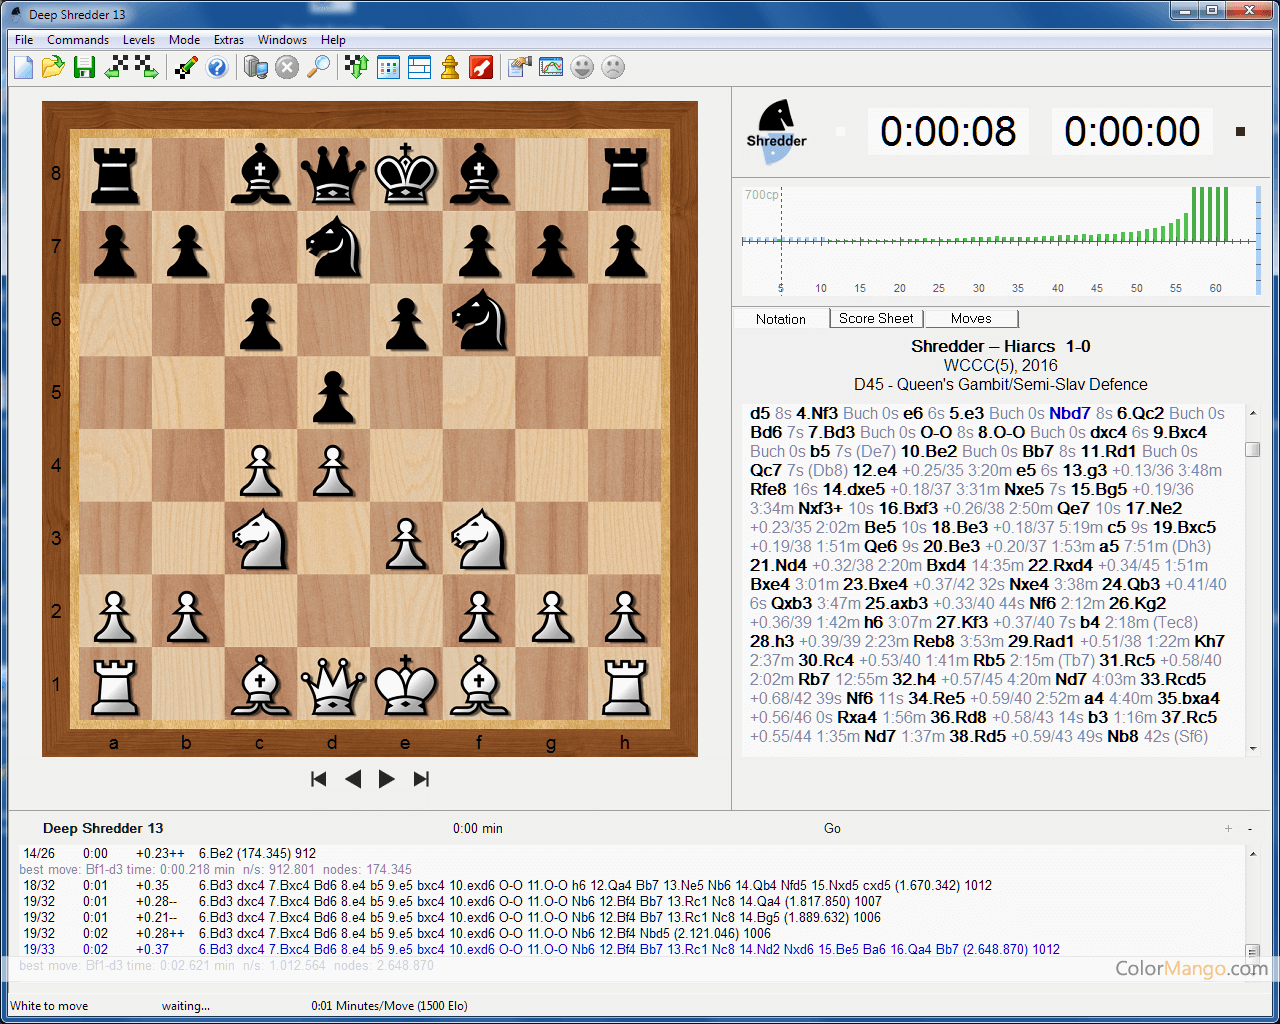
Task: Click the golden pawn icon
Action: [450, 67]
